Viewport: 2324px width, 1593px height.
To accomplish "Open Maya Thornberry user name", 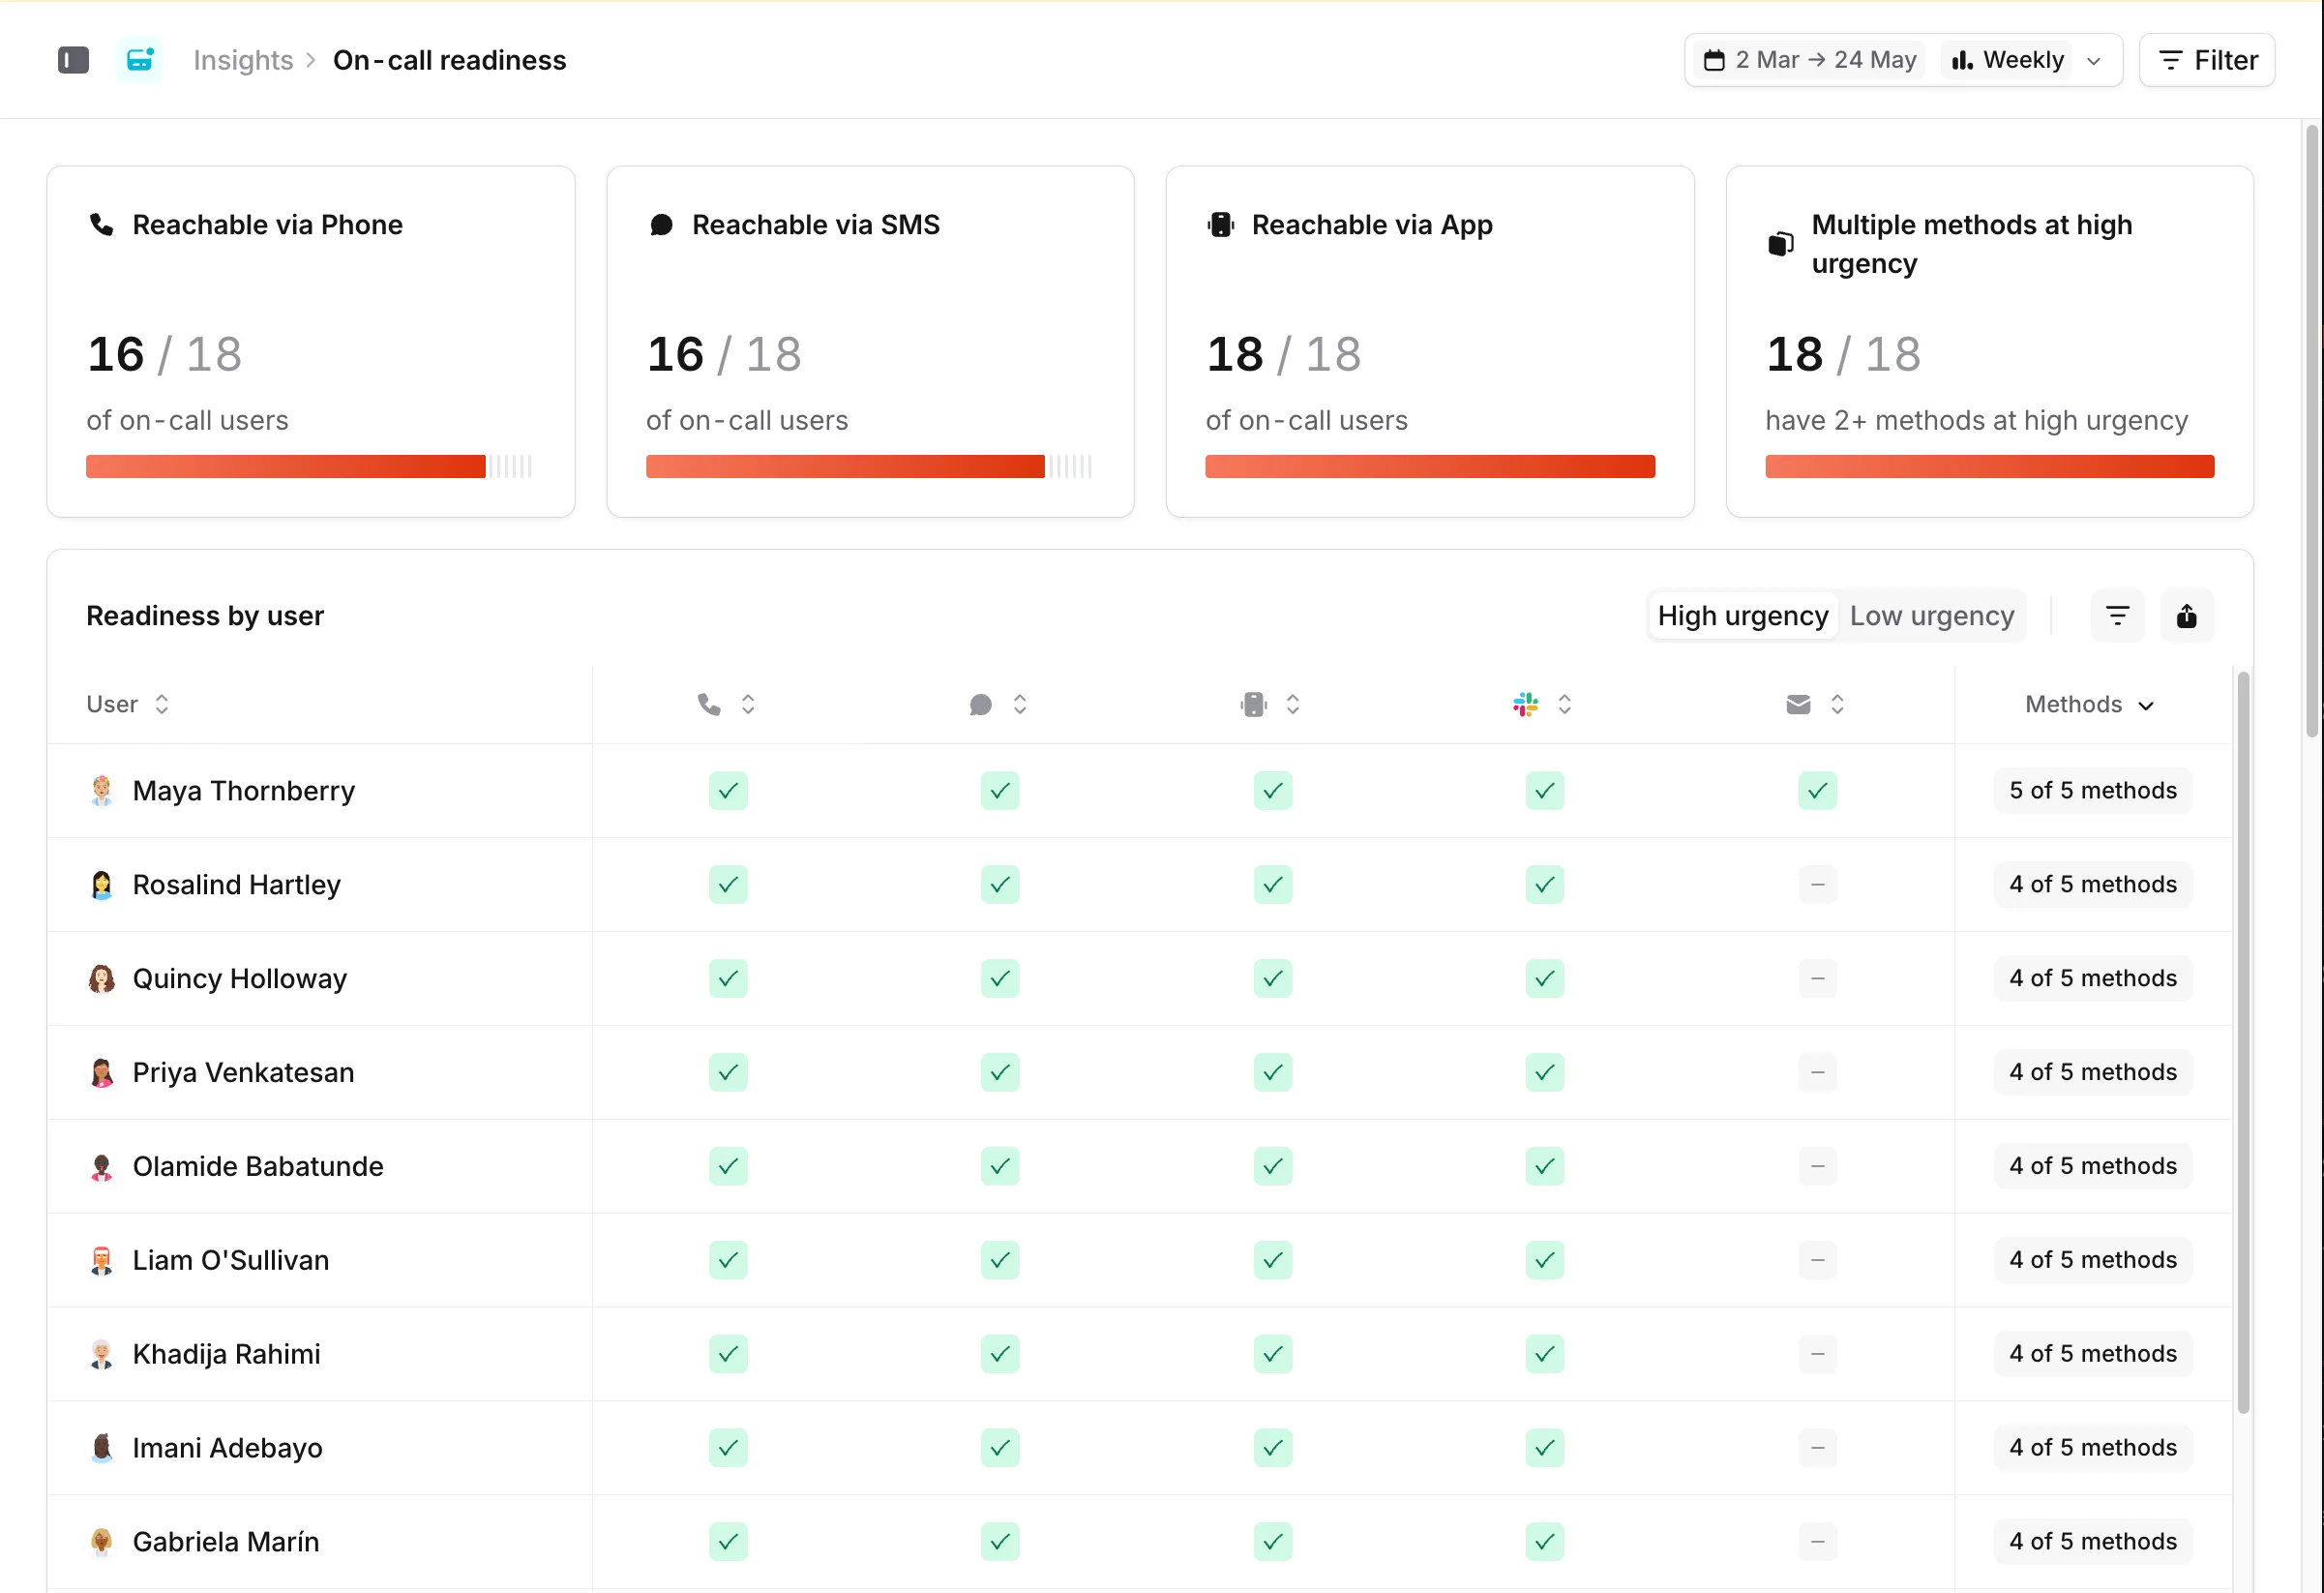I will pyautogui.click(x=244, y=791).
